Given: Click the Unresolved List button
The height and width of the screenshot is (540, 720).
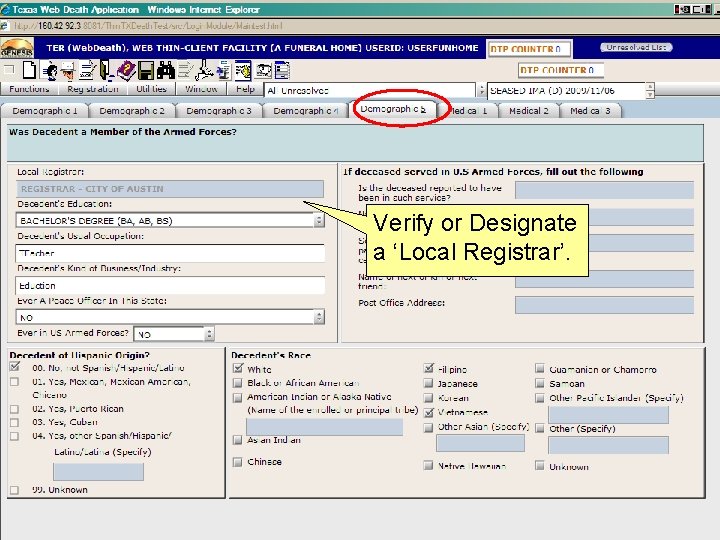Looking at the screenshot, I should [636, 47].
